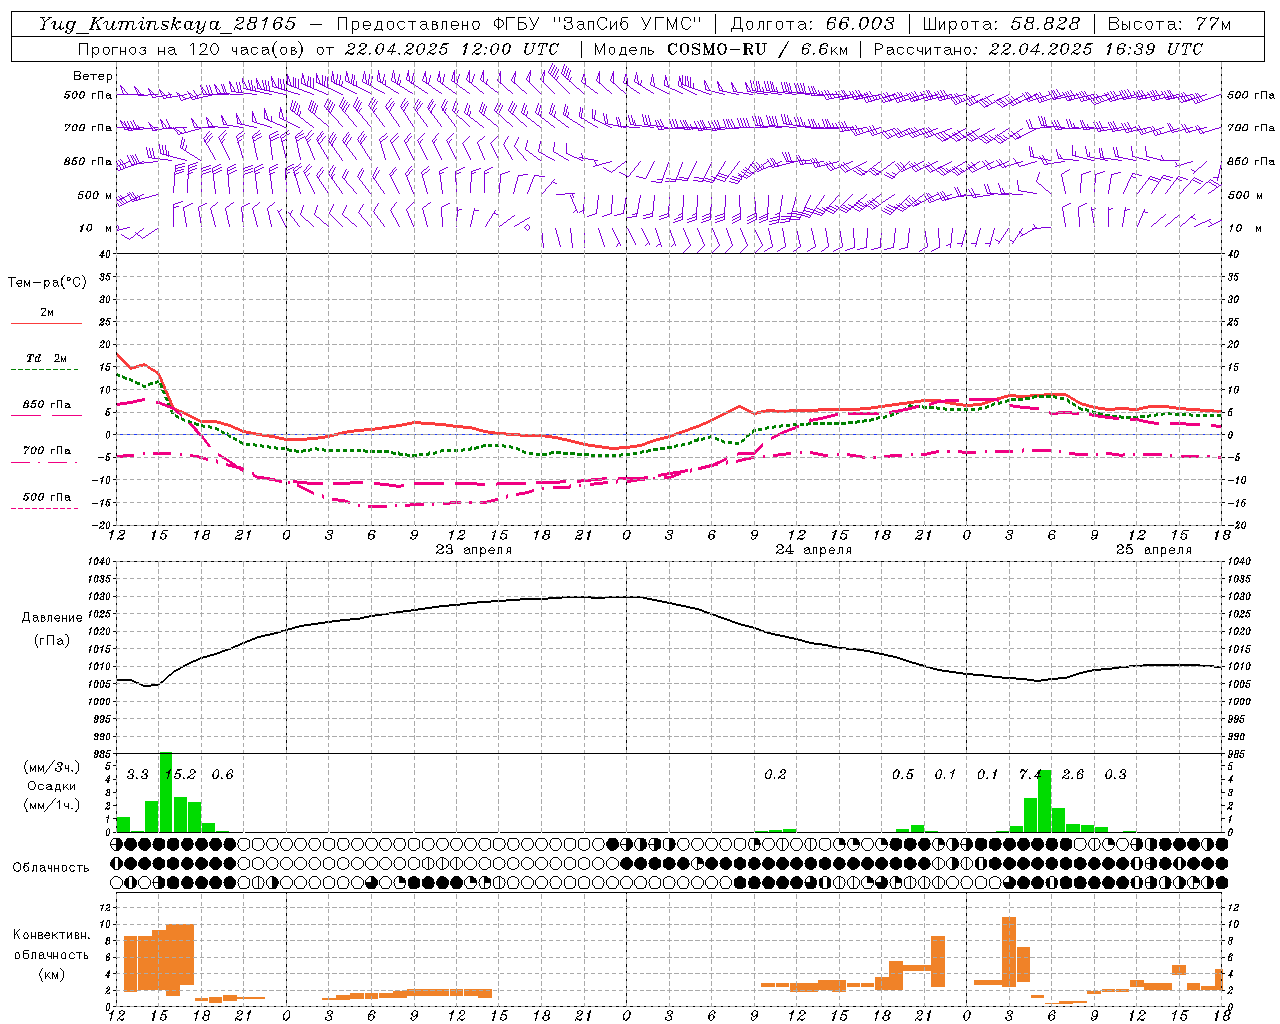Click the 'Давление' pressure panel label
The height and width of the screenshot is (1024, 1280).
tap(52, 618)
